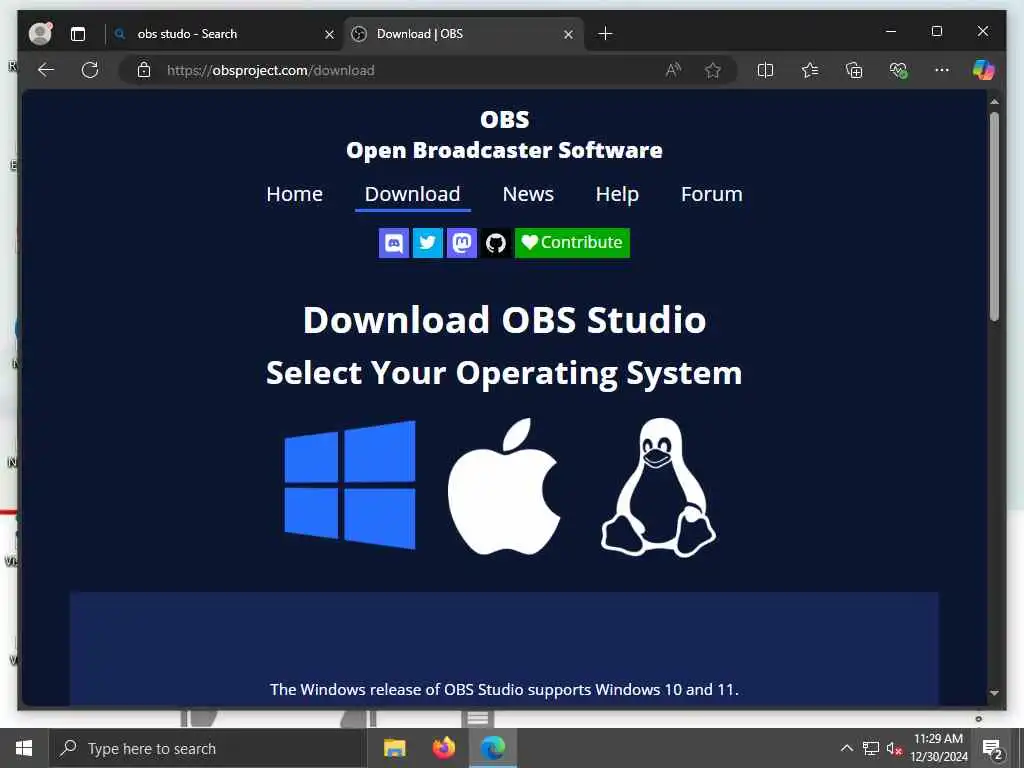Click the muted volume tray icon

[895, 748]
